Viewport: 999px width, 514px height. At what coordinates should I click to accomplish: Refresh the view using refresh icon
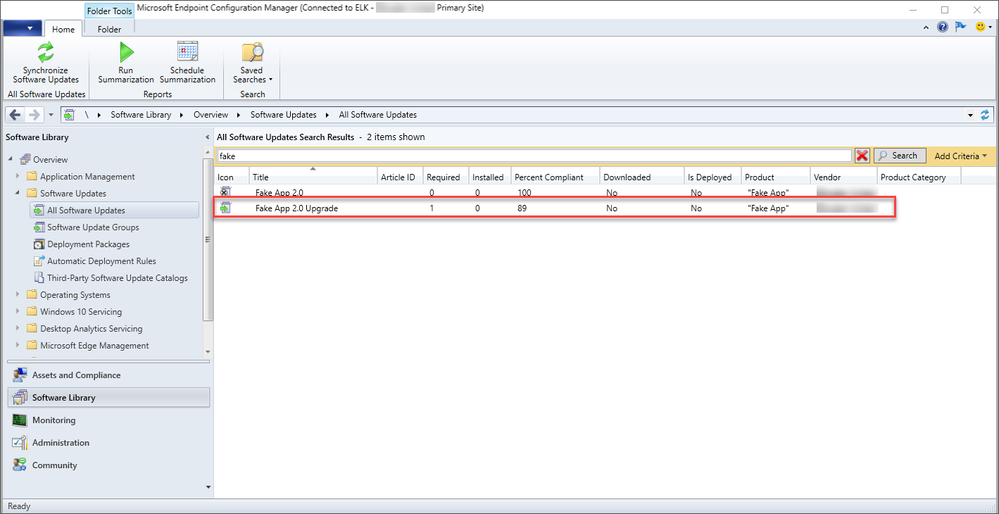tap(986, 115)
